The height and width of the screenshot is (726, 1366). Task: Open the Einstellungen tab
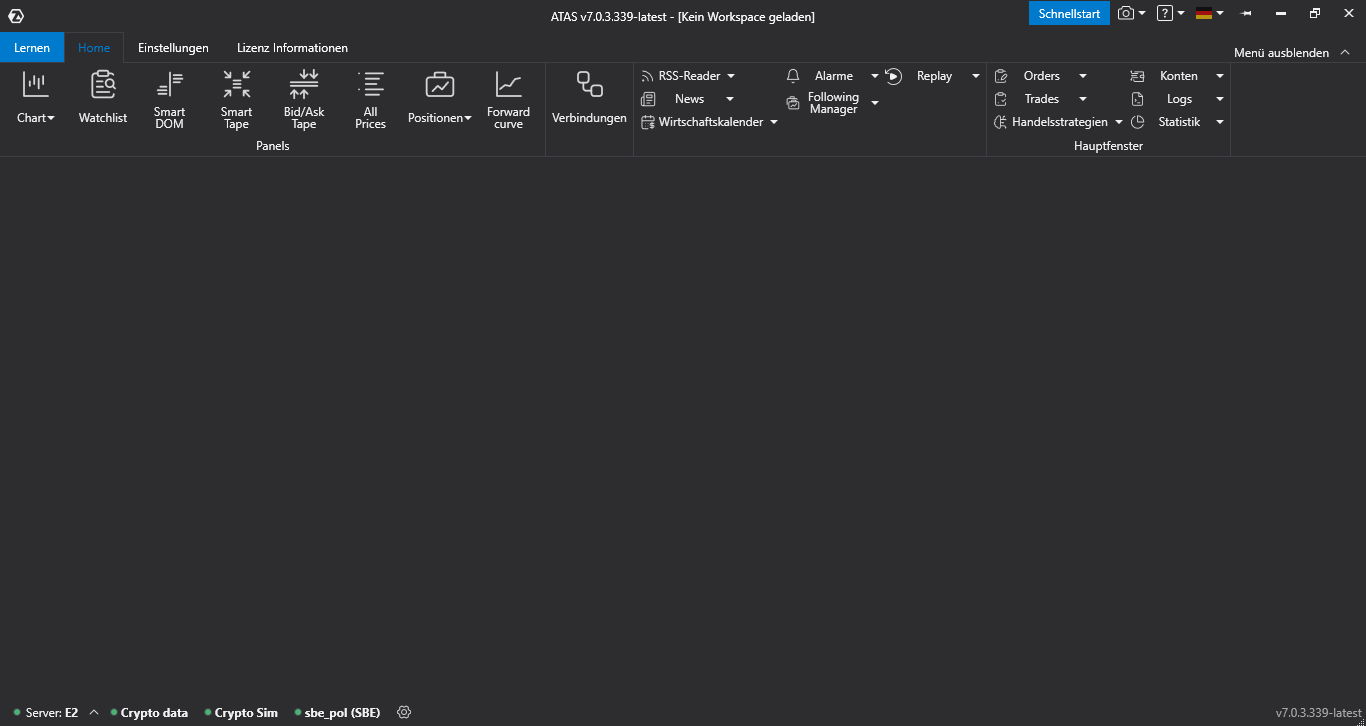tap(173, 47)
